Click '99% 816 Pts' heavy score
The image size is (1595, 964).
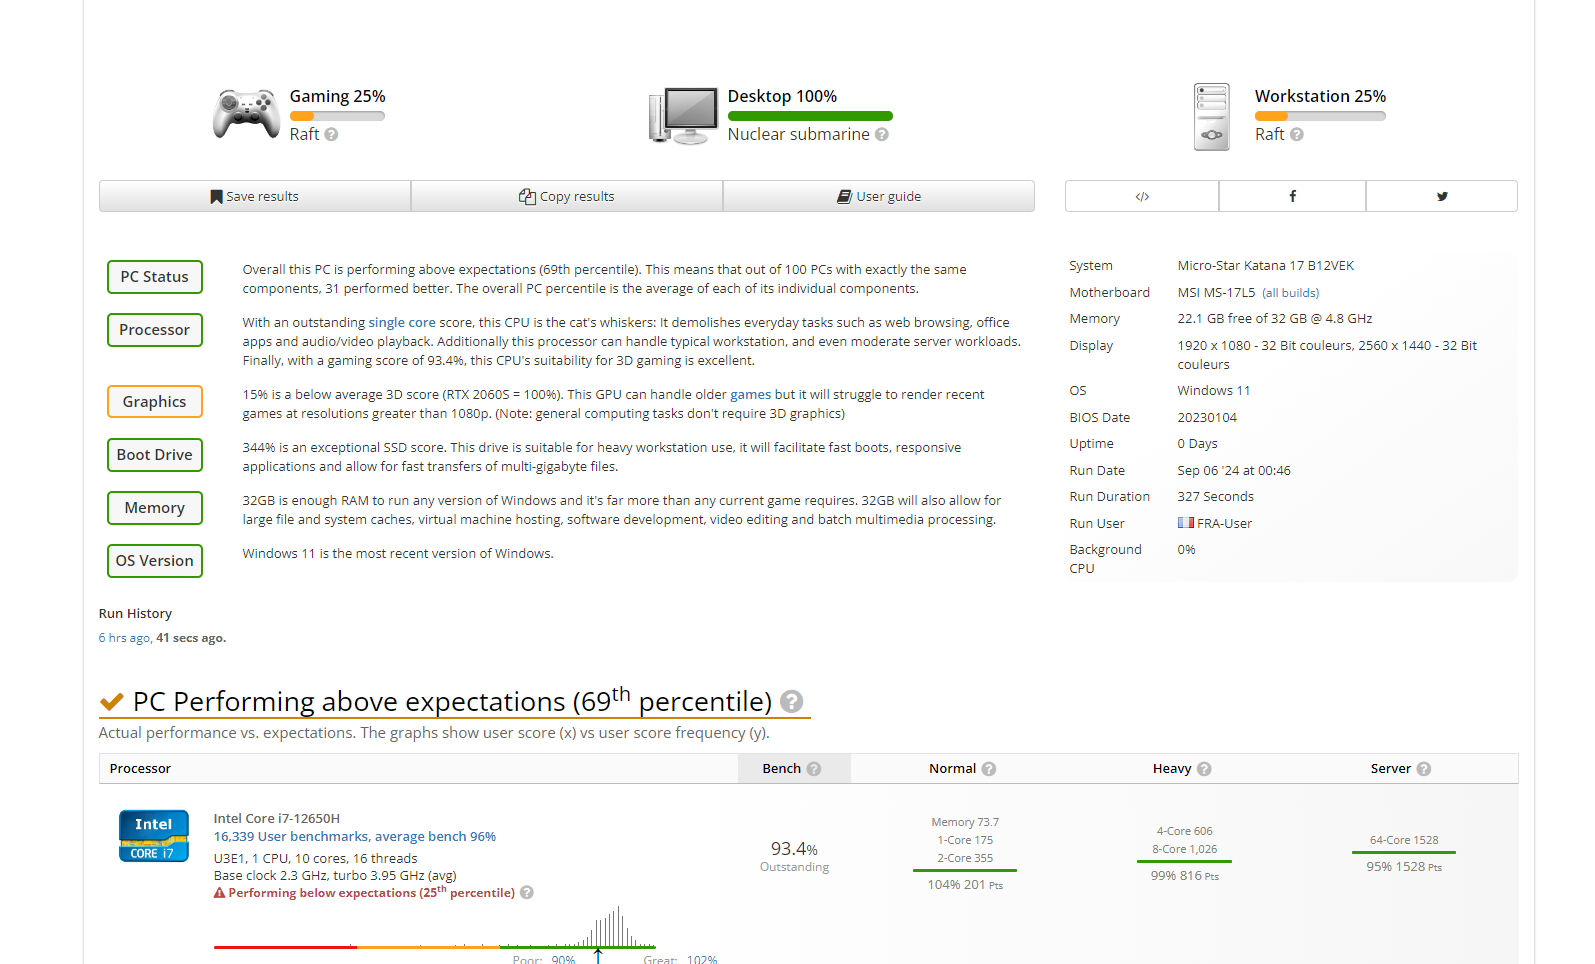coord(1185,876)
